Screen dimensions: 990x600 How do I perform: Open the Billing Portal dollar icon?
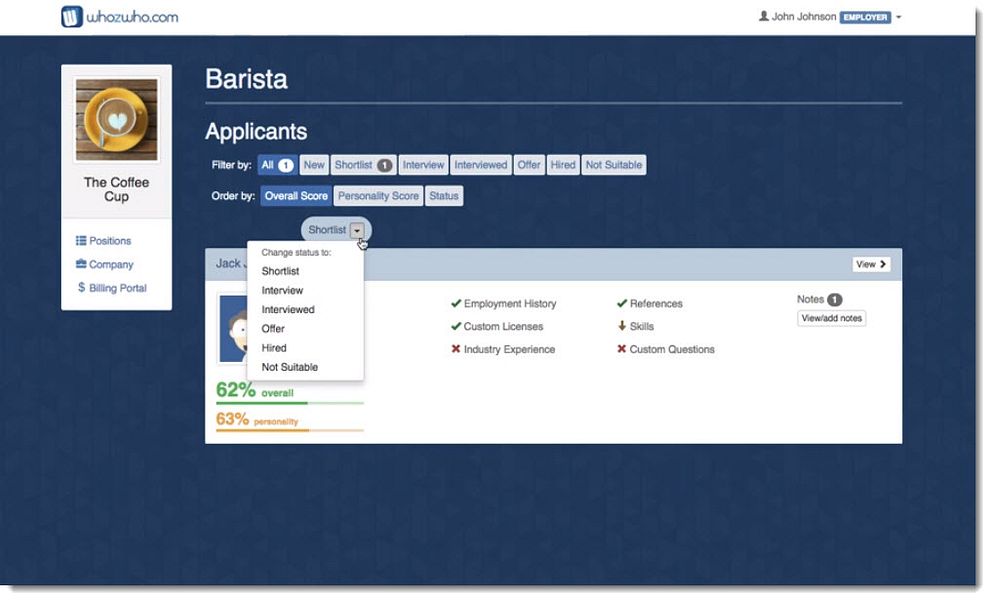click(81, 288)
